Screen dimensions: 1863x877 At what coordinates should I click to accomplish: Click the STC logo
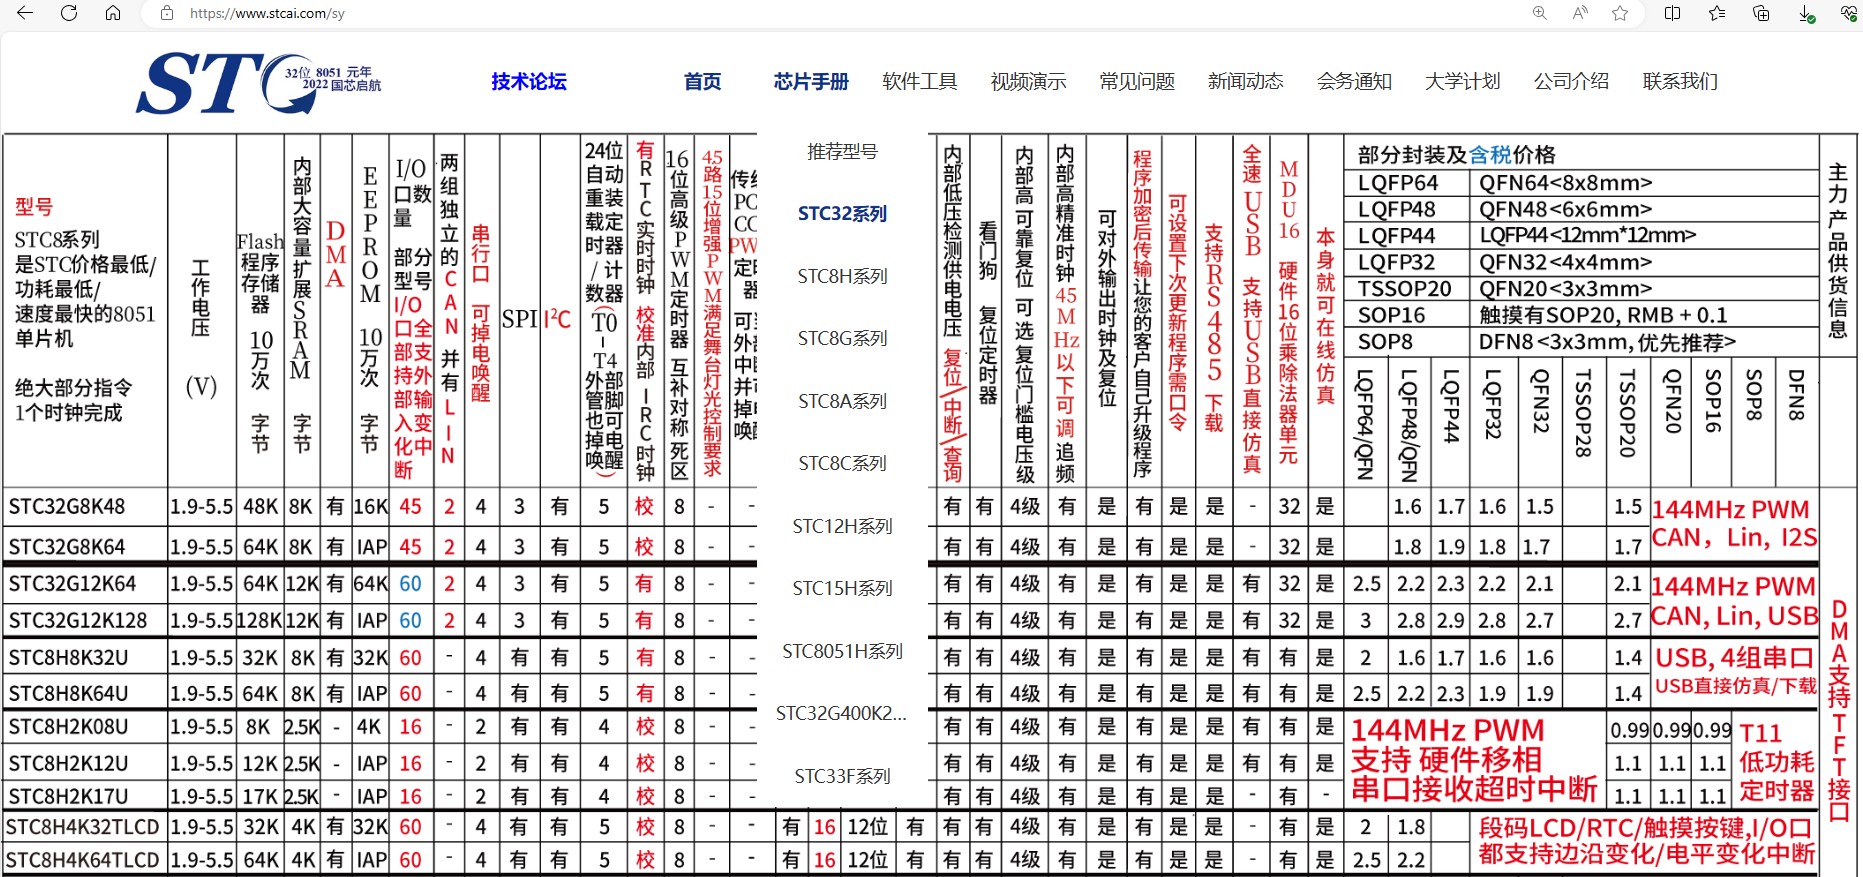click(258, 83)
